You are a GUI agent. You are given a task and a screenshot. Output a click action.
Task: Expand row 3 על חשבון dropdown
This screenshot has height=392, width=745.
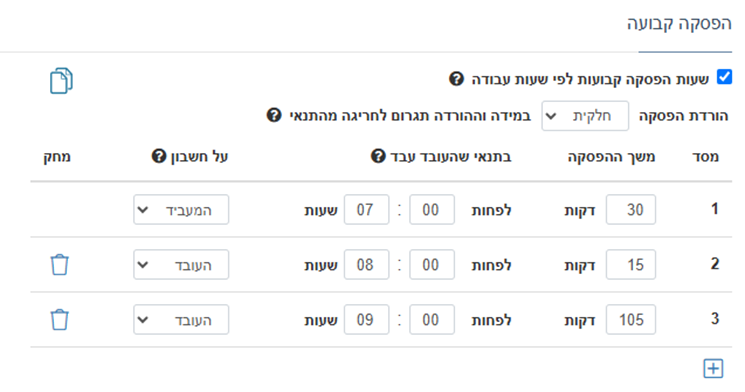pyautogui.click(x=181, y=320)
